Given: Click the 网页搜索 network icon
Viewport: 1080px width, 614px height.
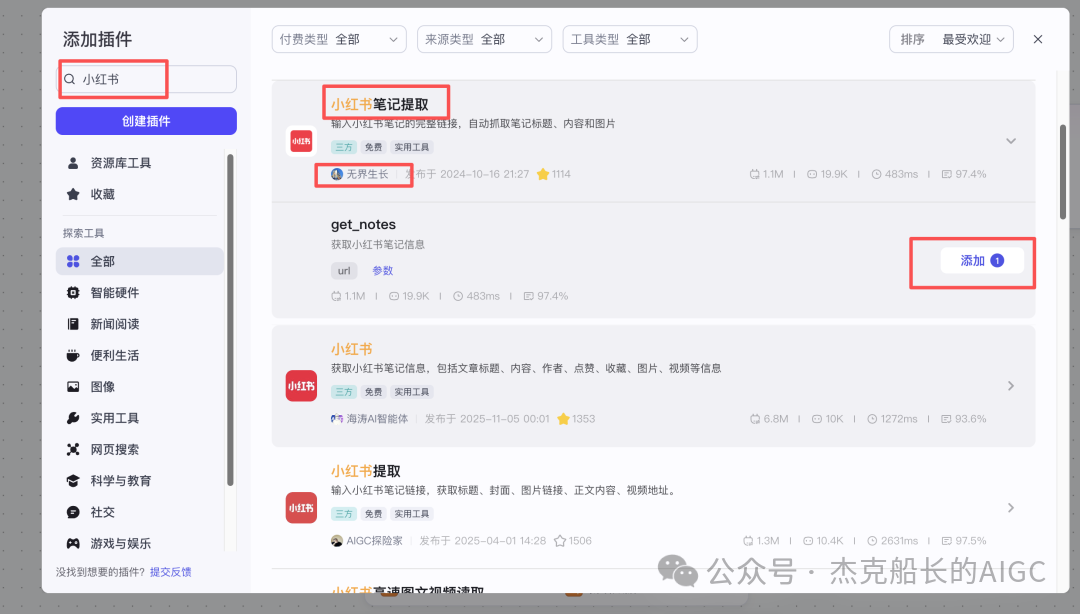Looking at the screenshot, I should pos(73,449).
